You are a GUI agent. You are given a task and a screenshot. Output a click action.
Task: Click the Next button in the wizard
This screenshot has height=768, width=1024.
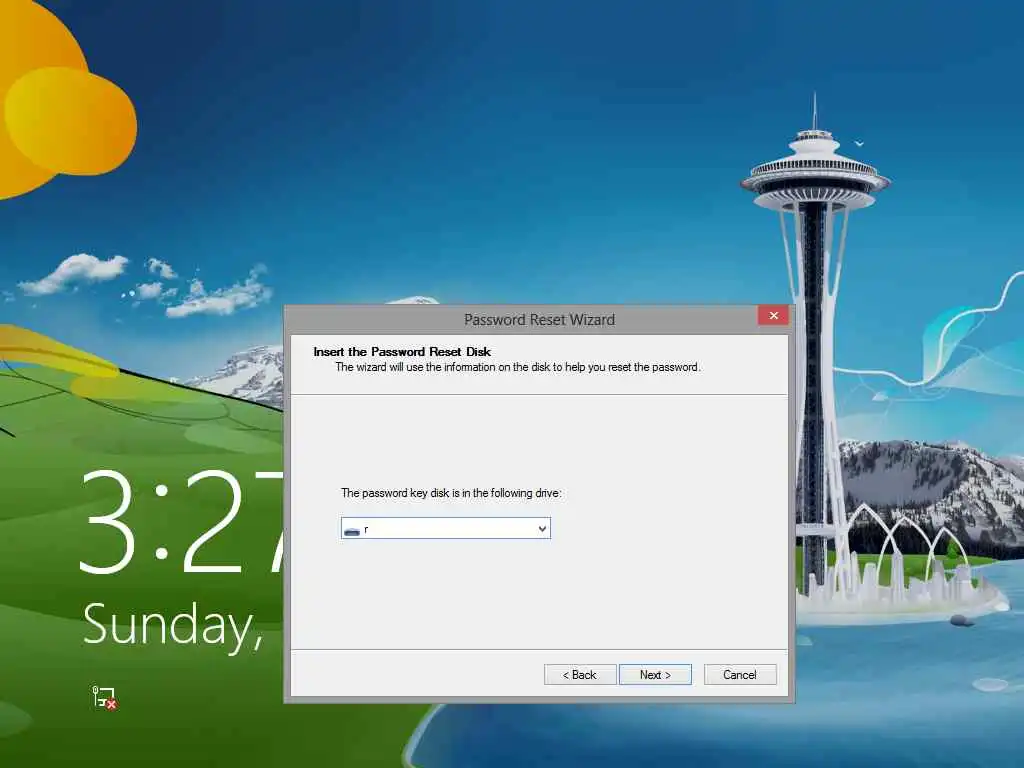[x=655, y=675]
